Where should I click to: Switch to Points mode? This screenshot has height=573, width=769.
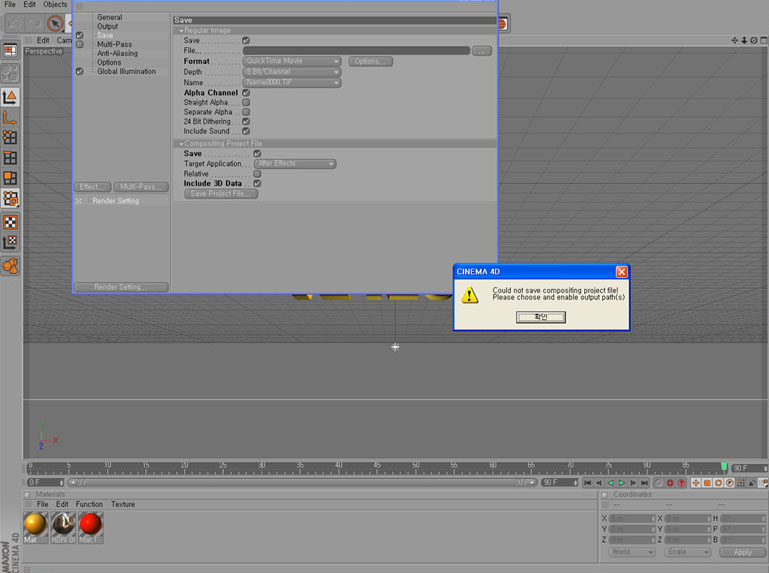pyautogui.click(x=10, y=137)
